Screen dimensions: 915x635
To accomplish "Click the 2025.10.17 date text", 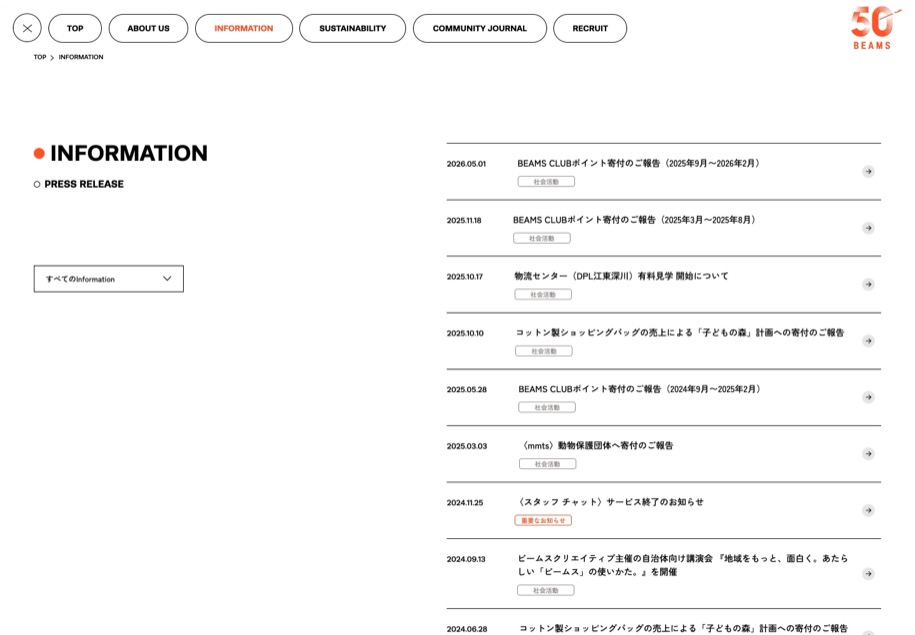I will 465,277.
